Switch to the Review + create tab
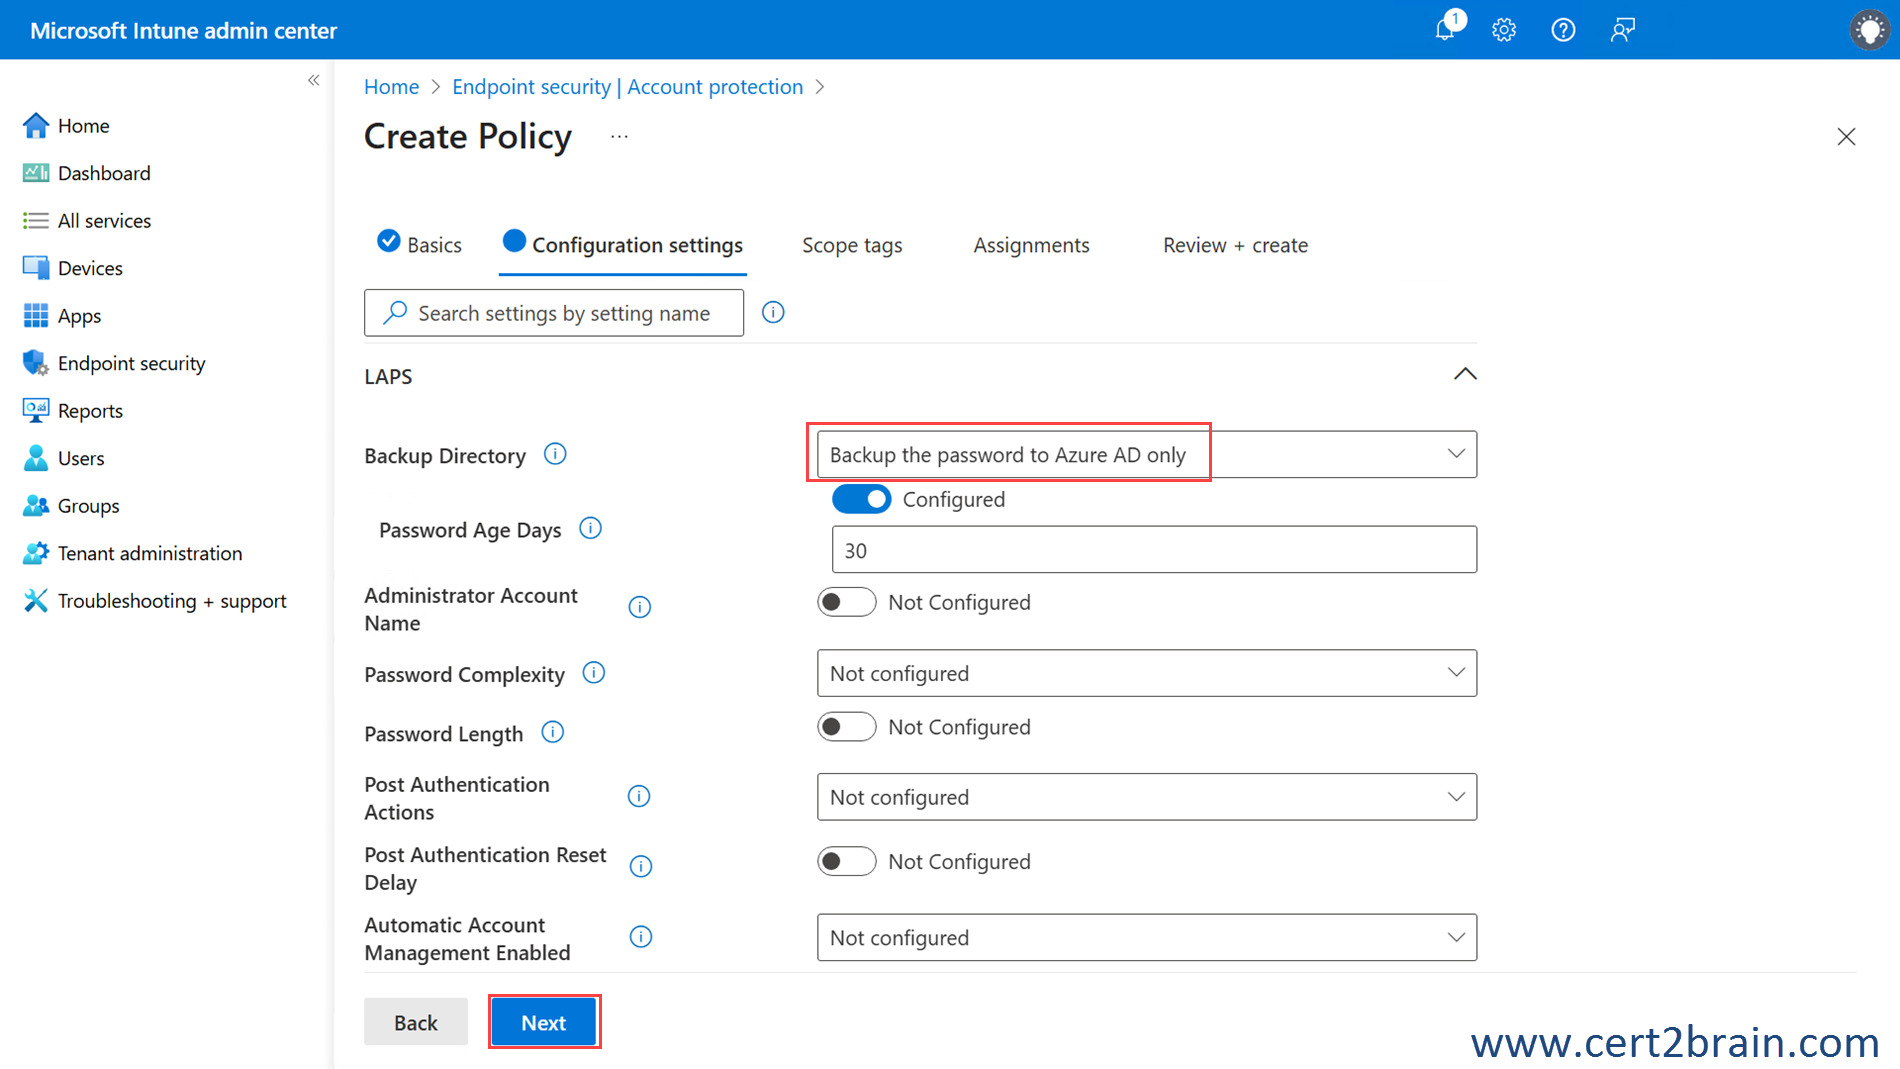 (1235, 245)
